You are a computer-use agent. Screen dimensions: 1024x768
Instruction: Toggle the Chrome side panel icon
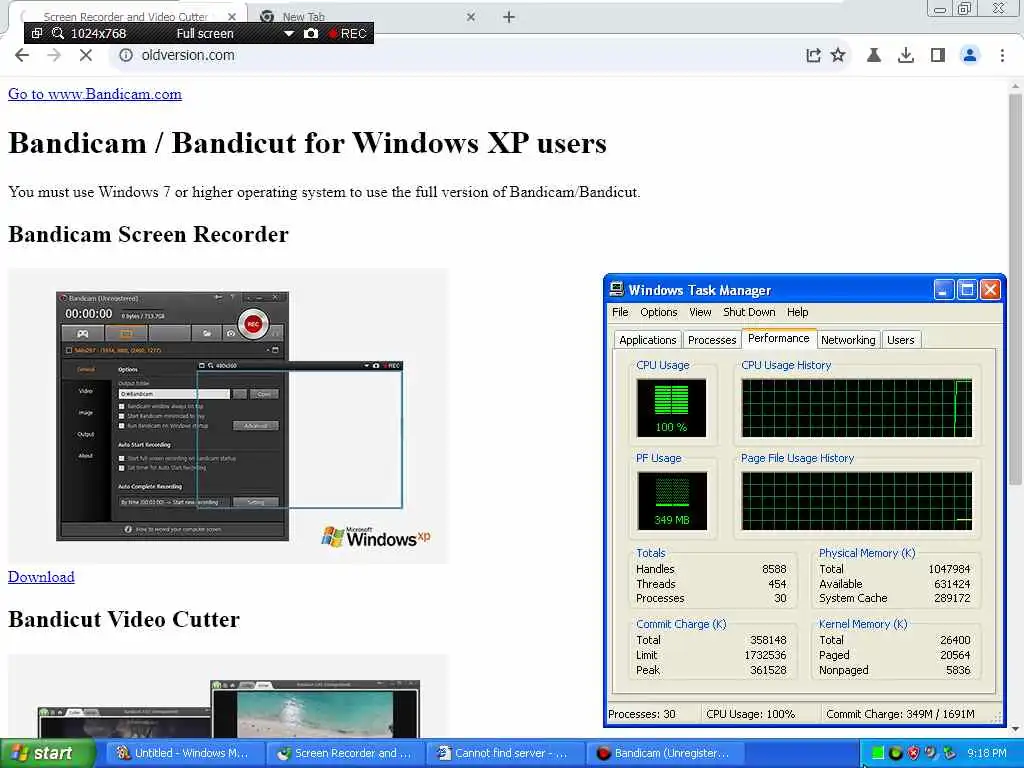click(x=938, y=56)
